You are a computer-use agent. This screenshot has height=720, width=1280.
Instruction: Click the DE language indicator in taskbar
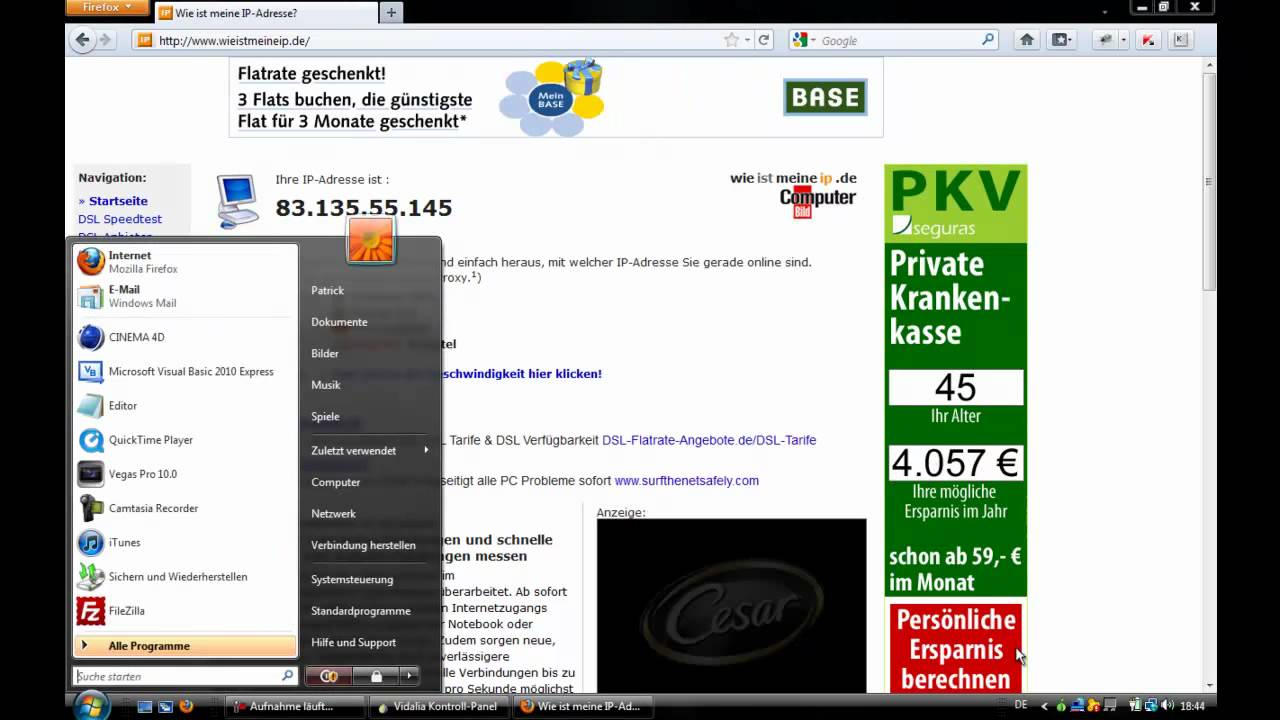(x=1020, y=705)
